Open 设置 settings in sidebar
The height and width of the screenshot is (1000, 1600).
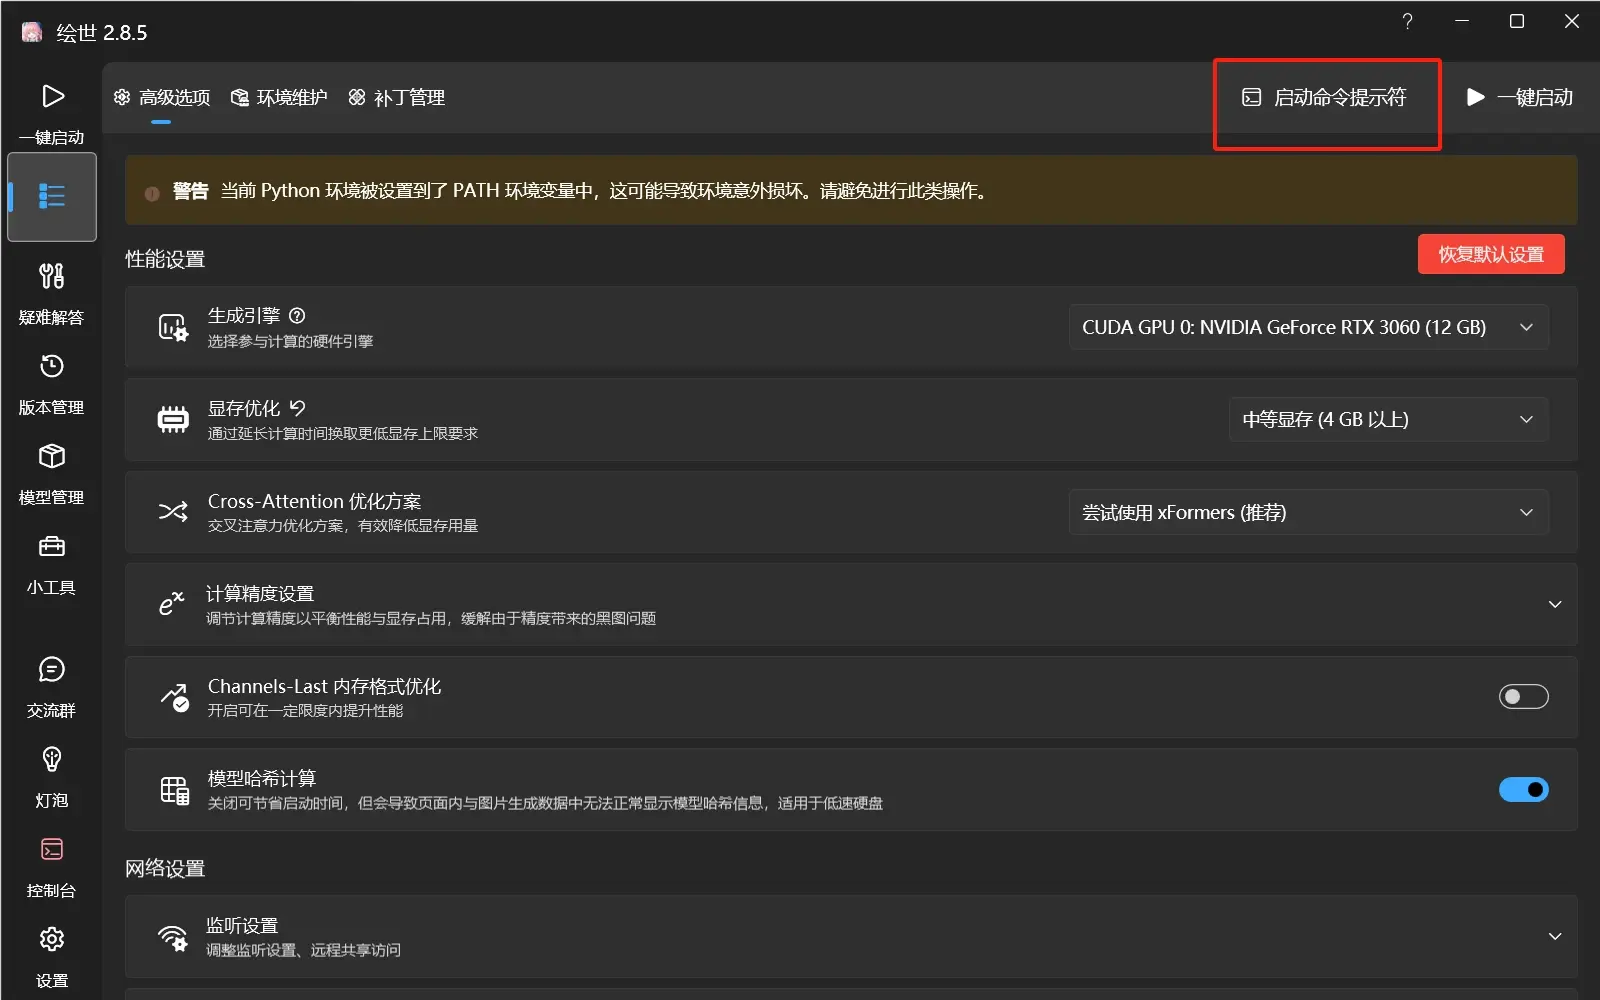[52, 956]
